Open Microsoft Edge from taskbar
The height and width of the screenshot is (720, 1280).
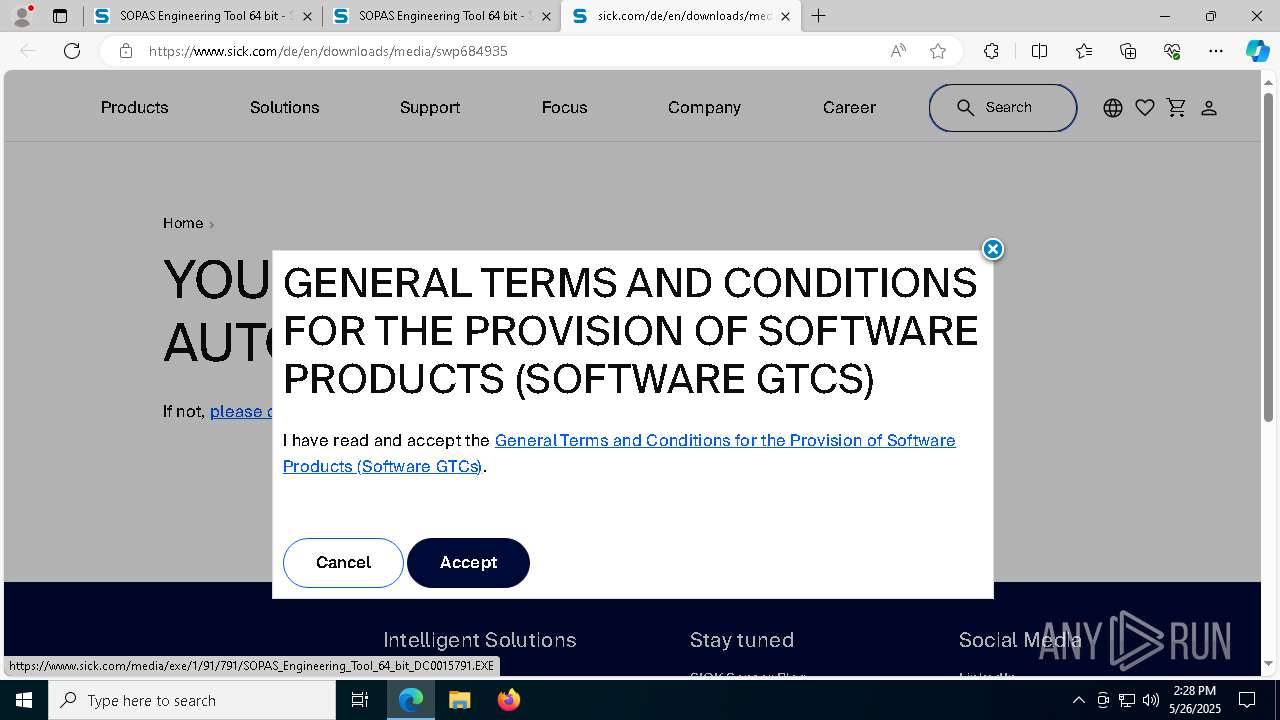pyautogui.click(x=411, y=700)
